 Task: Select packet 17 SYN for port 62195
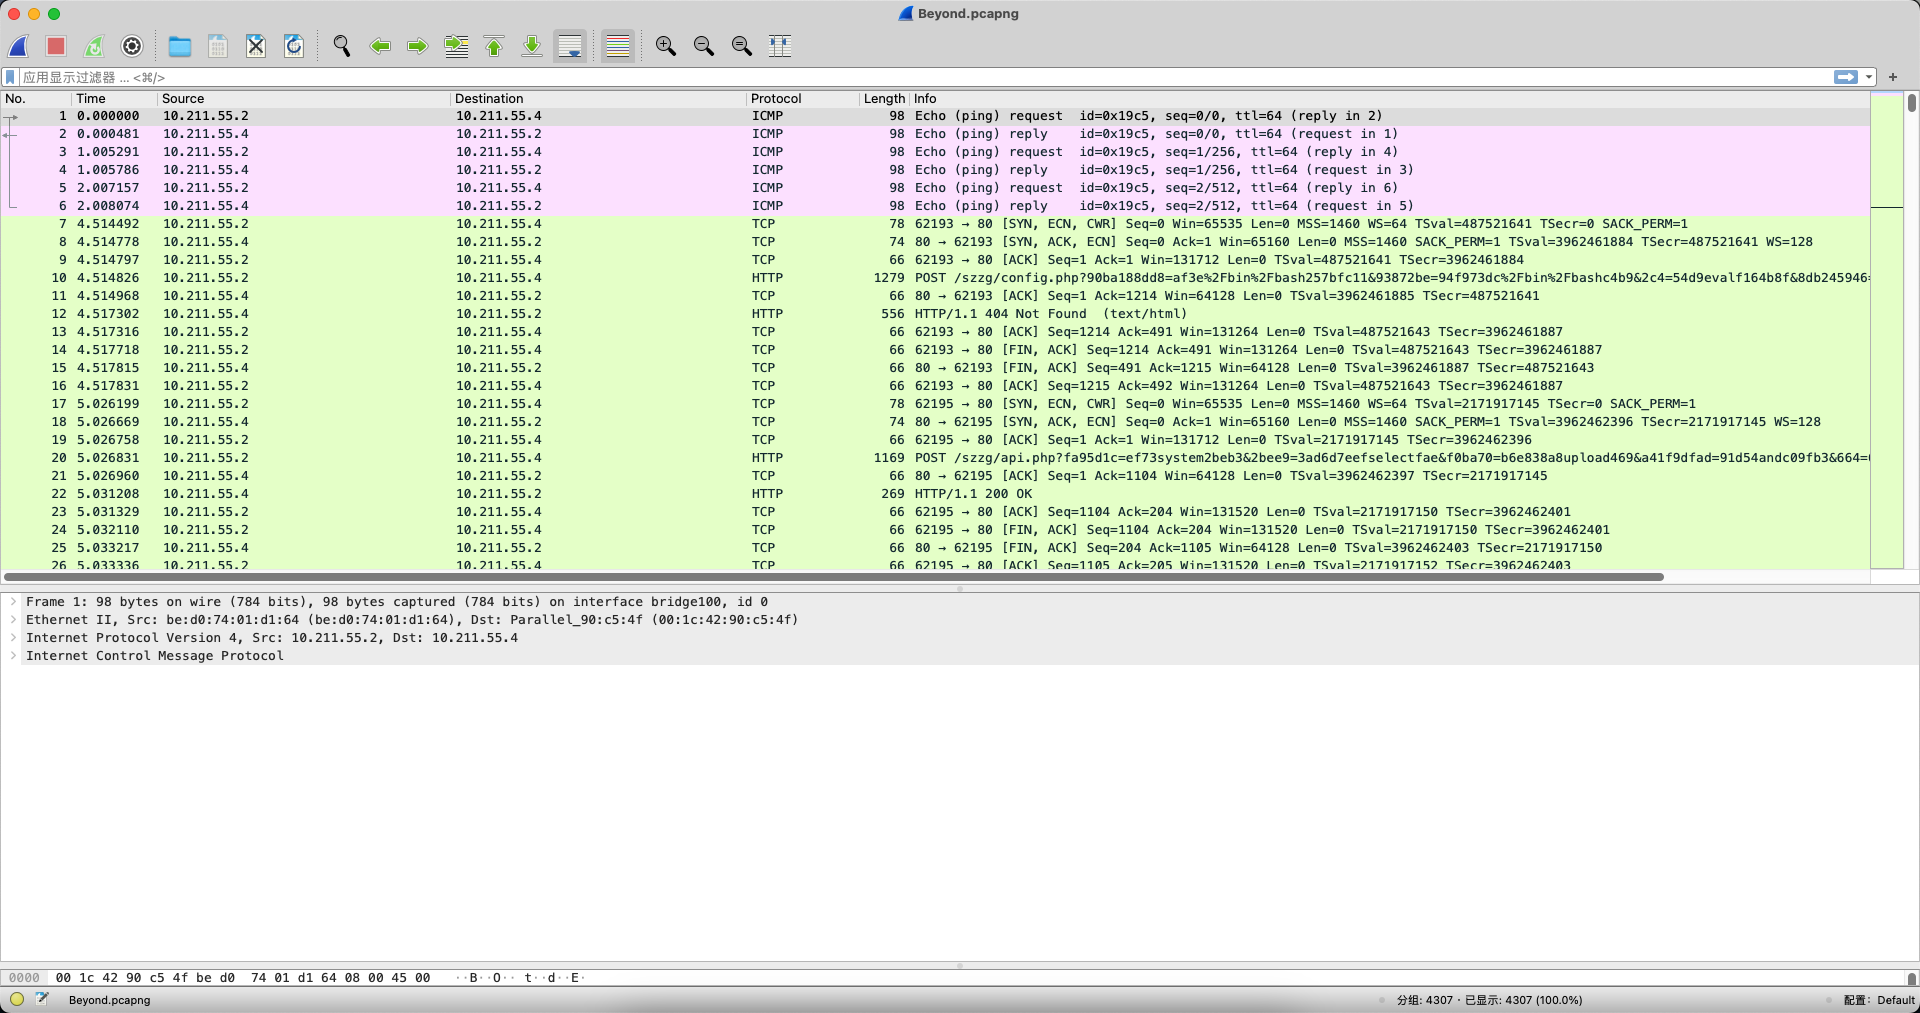(x=935, y=404)
